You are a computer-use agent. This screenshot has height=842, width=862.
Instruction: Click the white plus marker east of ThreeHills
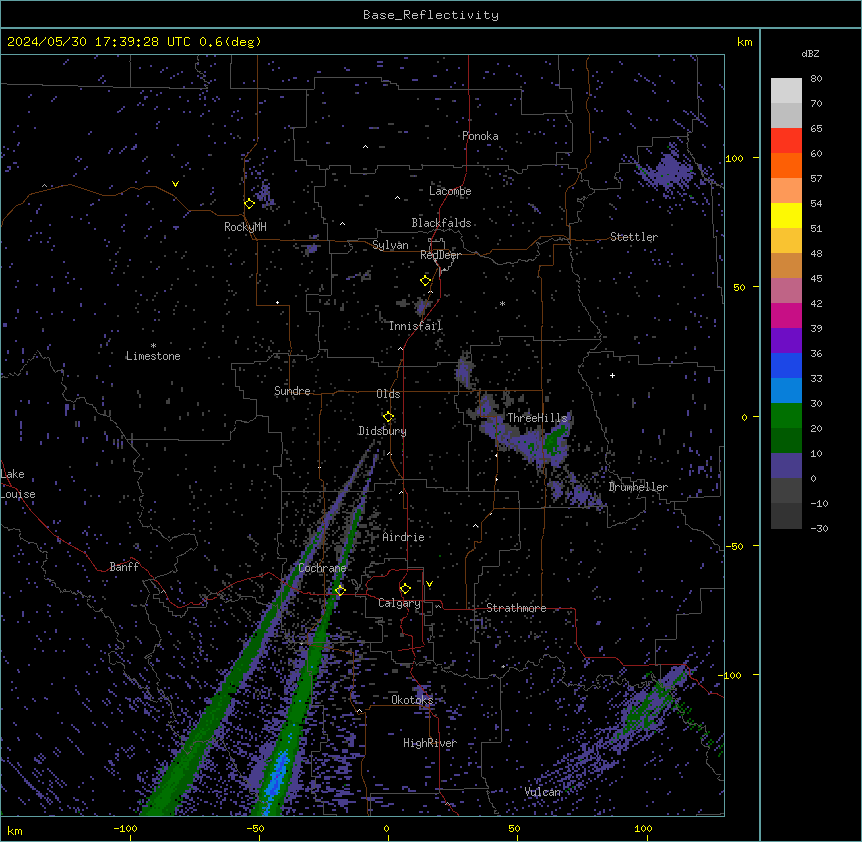point(612,375)
